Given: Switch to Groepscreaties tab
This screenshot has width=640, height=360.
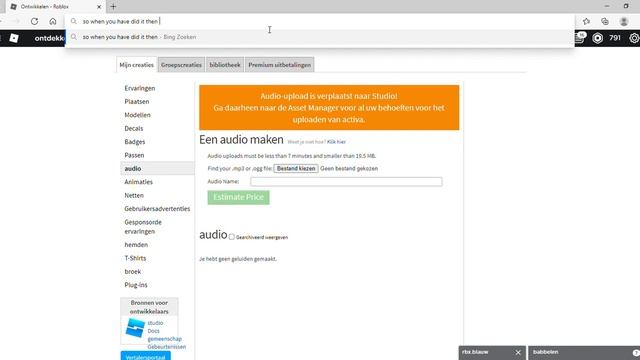Looking at the screenshot, I should (181, 65).
